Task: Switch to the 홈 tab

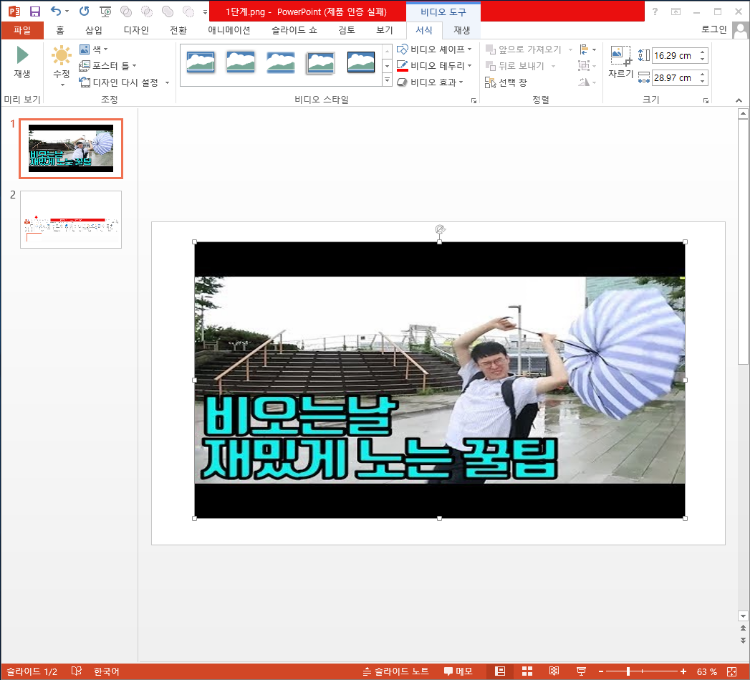Action: (x=60, y=30)
